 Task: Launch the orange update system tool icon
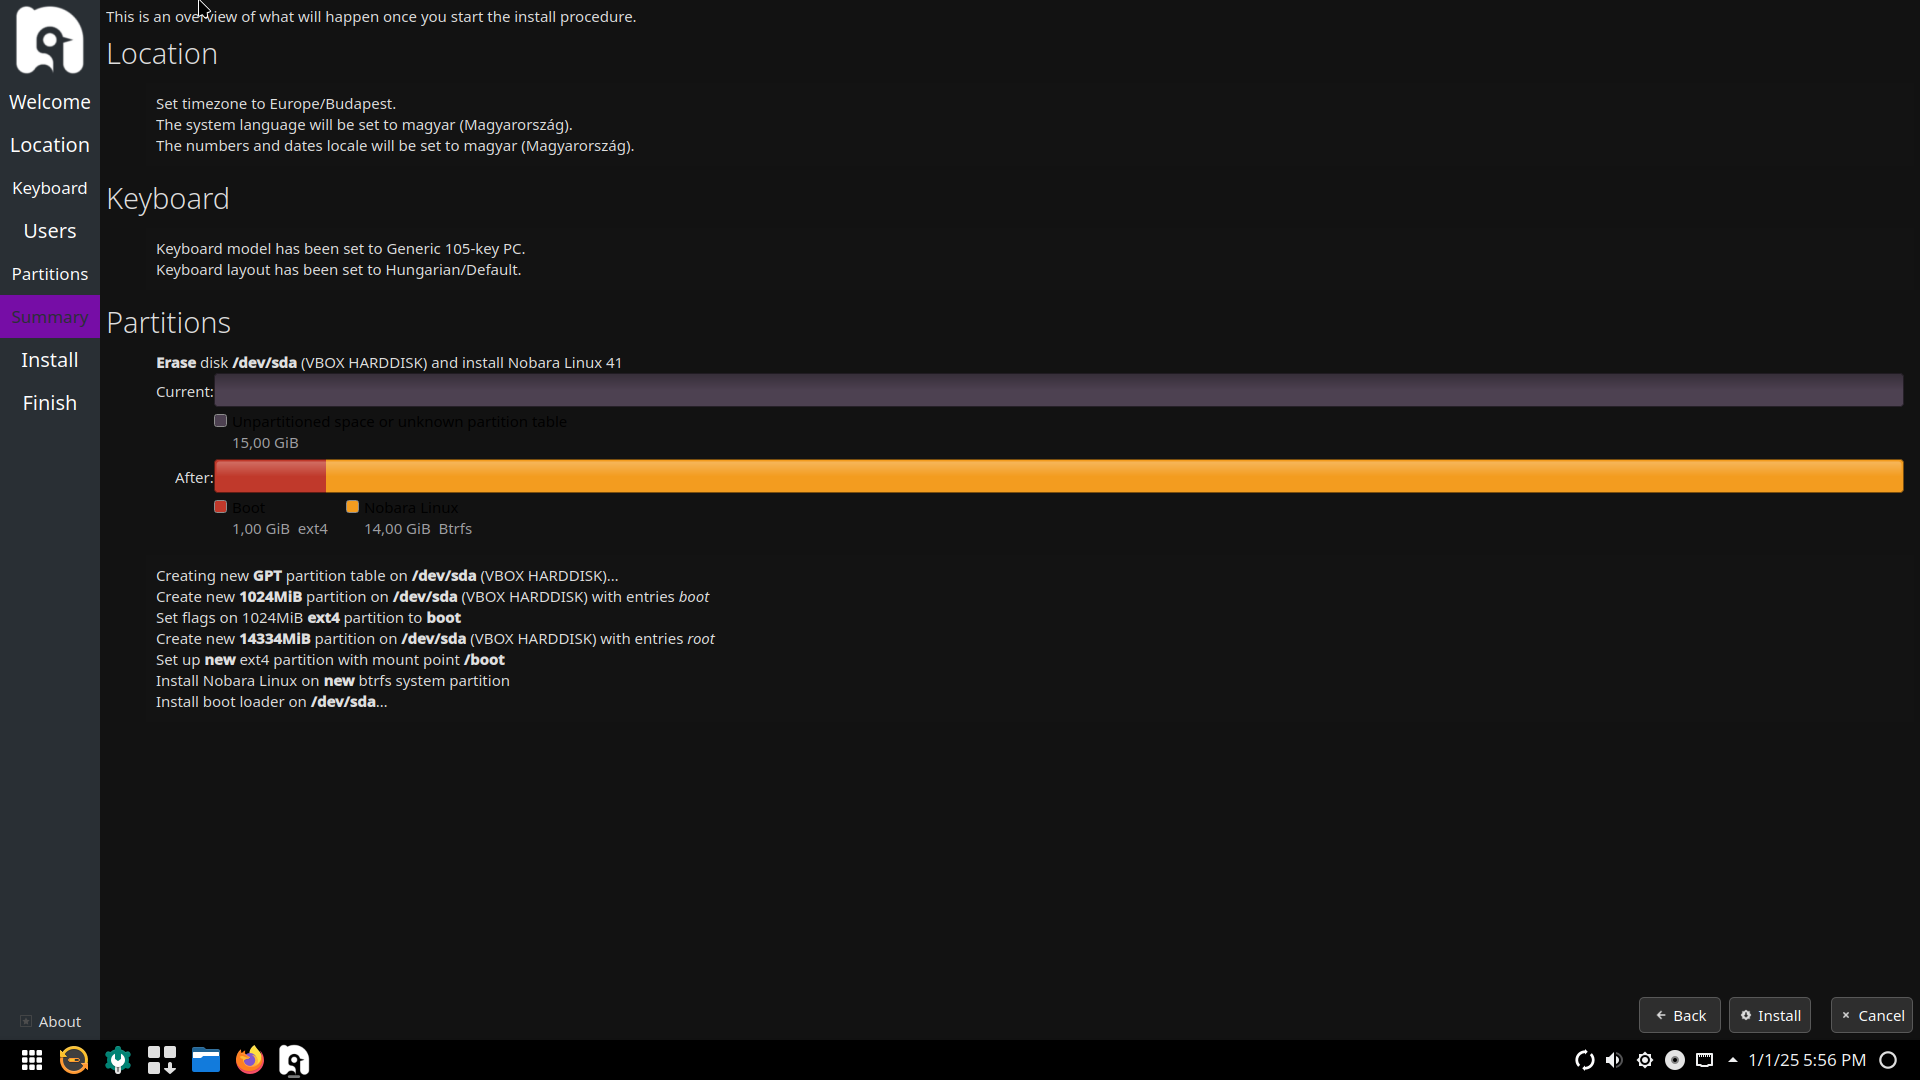click(74, 1060)
